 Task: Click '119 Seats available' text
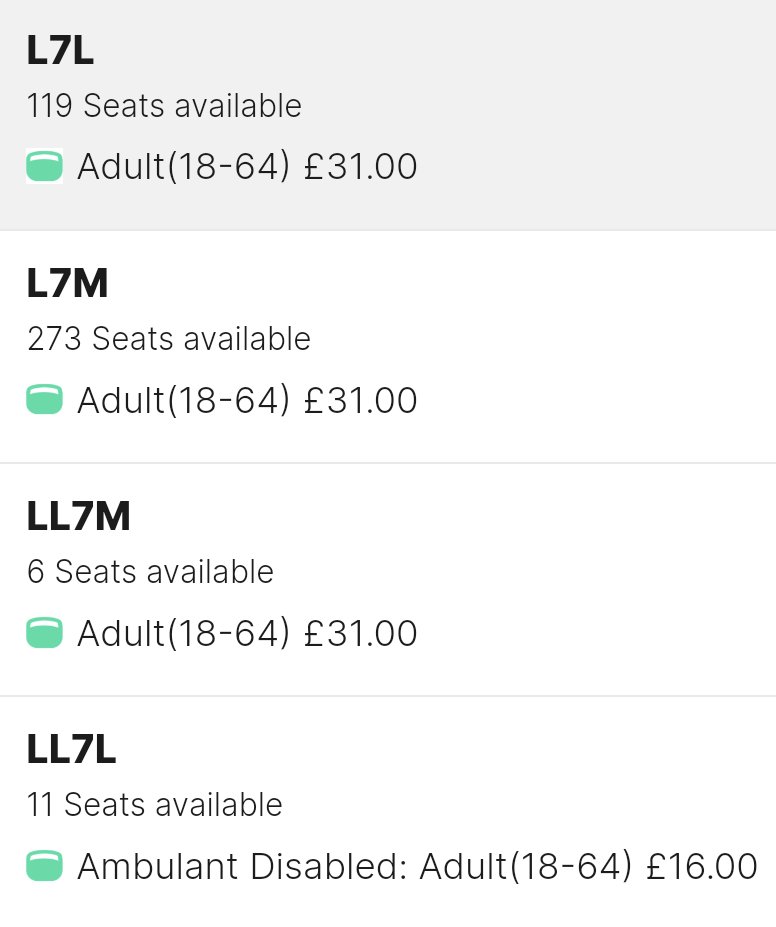tap(164, 106)
